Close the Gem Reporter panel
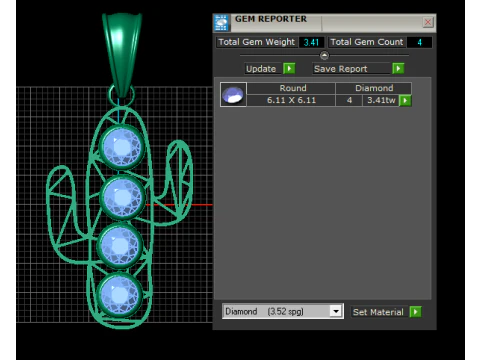The height and width of the screenshot is (360, 480). 428,22
